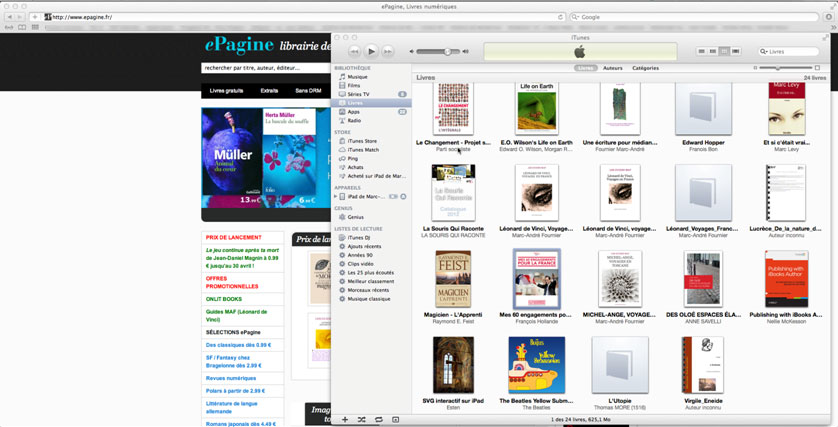Select the Mes 60 engagements book cover
Viewport: 838px width, 427px height.
[537, 278]
